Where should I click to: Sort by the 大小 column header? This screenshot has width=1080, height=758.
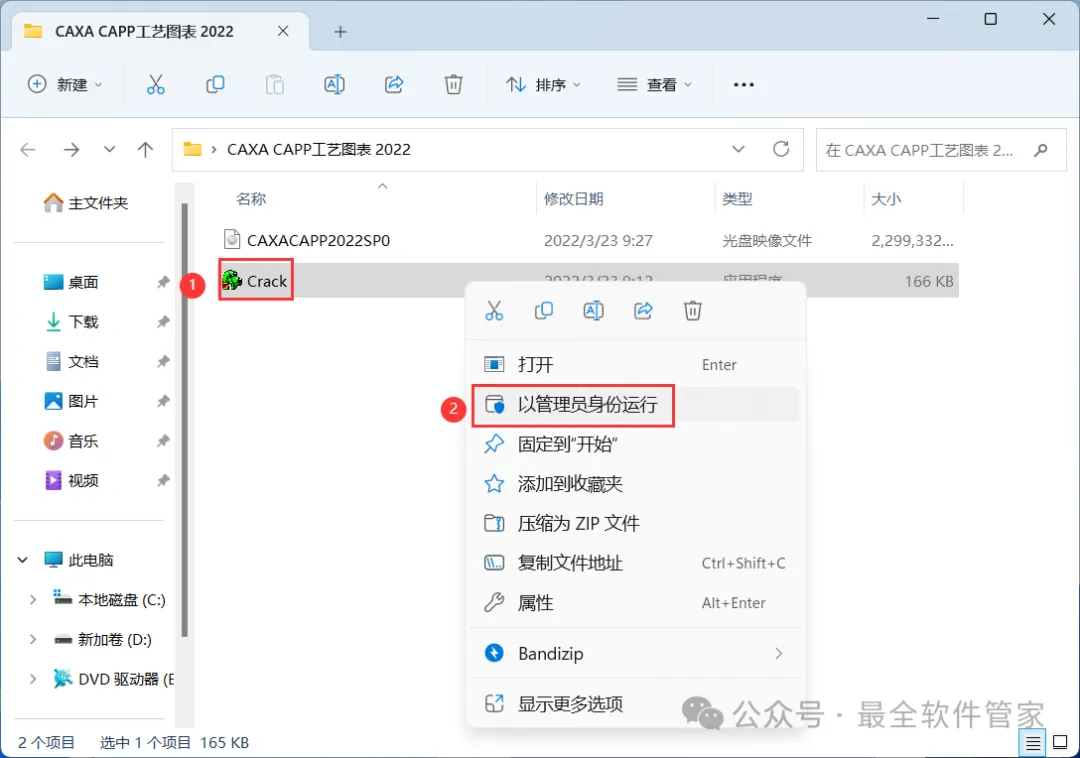[886, 199]
